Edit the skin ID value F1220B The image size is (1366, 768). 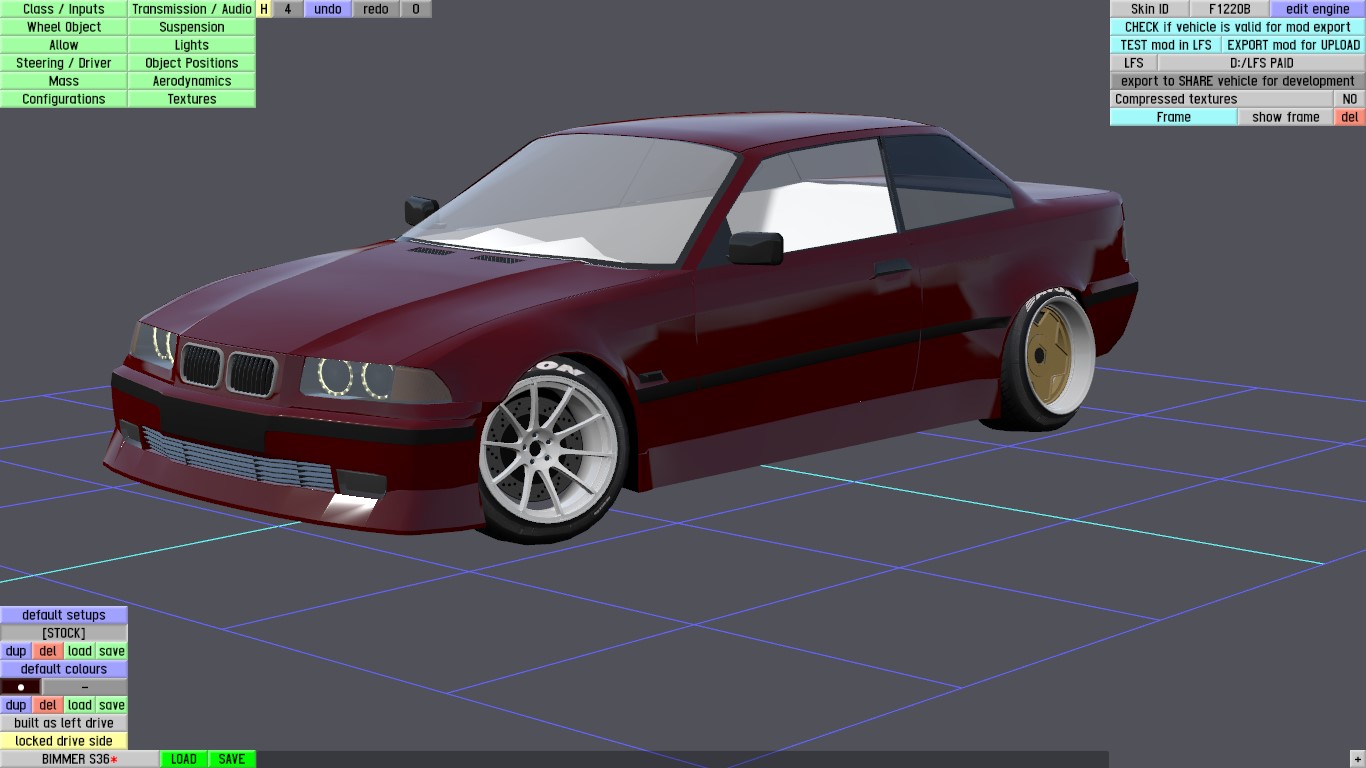pyautogui.click(x=1230, y=9)
